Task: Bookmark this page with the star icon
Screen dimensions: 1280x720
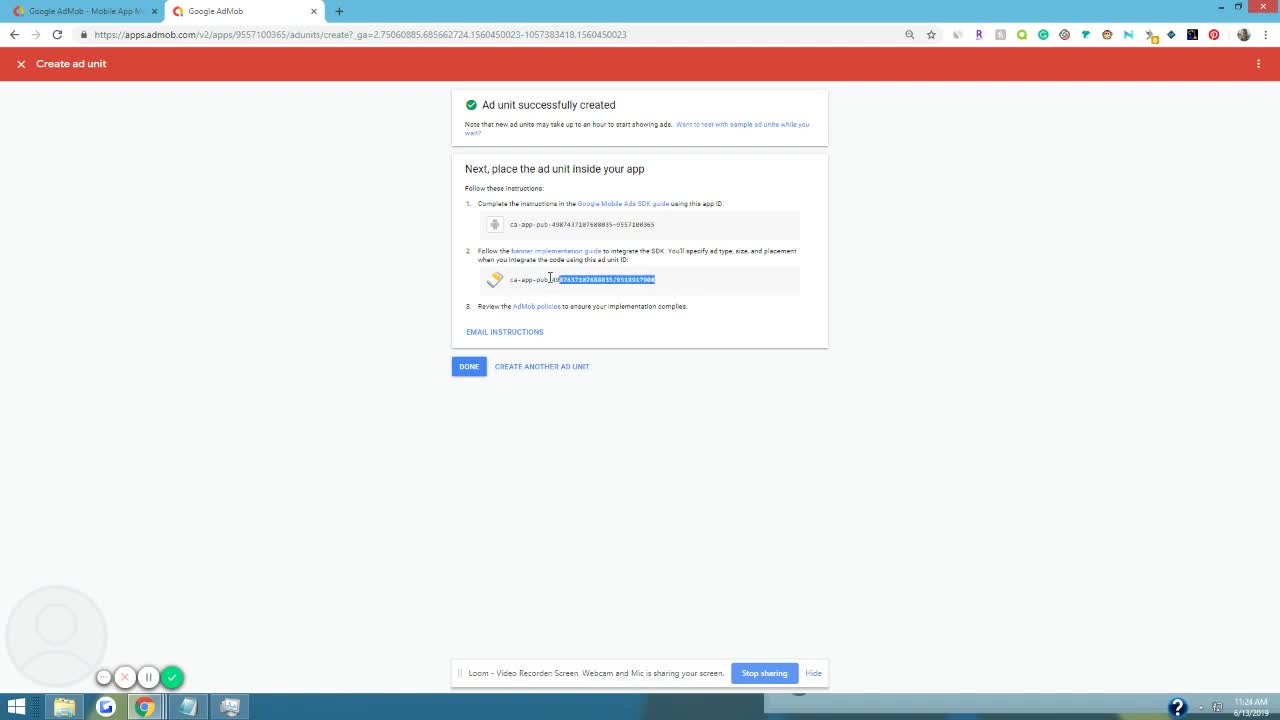Action: (x=931, y=35)
